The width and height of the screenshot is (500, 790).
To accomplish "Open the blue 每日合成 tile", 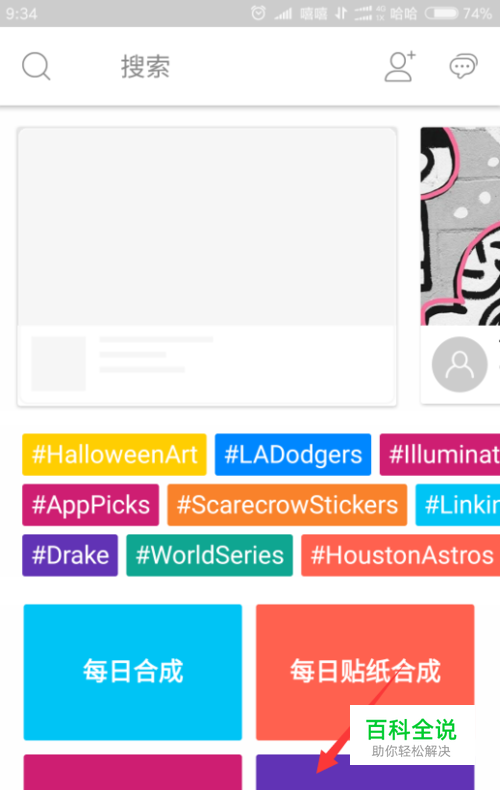I will pyautogui.click(x=133, y=672).
